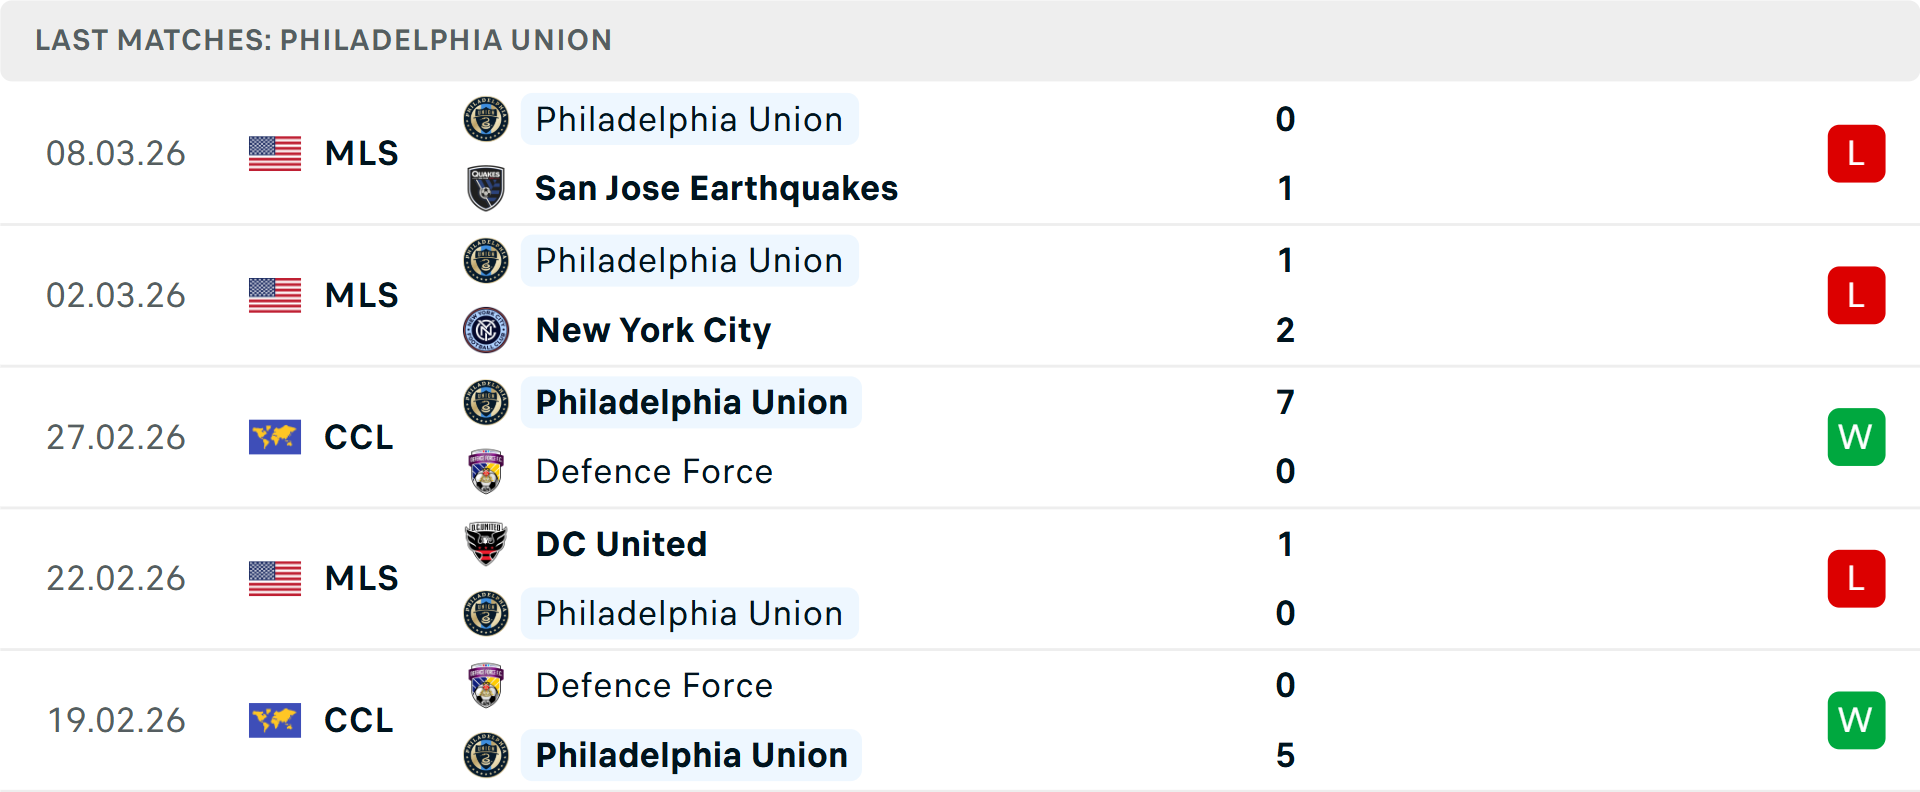Screen dimensions: 1920x792
Task: Toggle the green W badge for the 7-0 win
Action: click(1856, 437)
